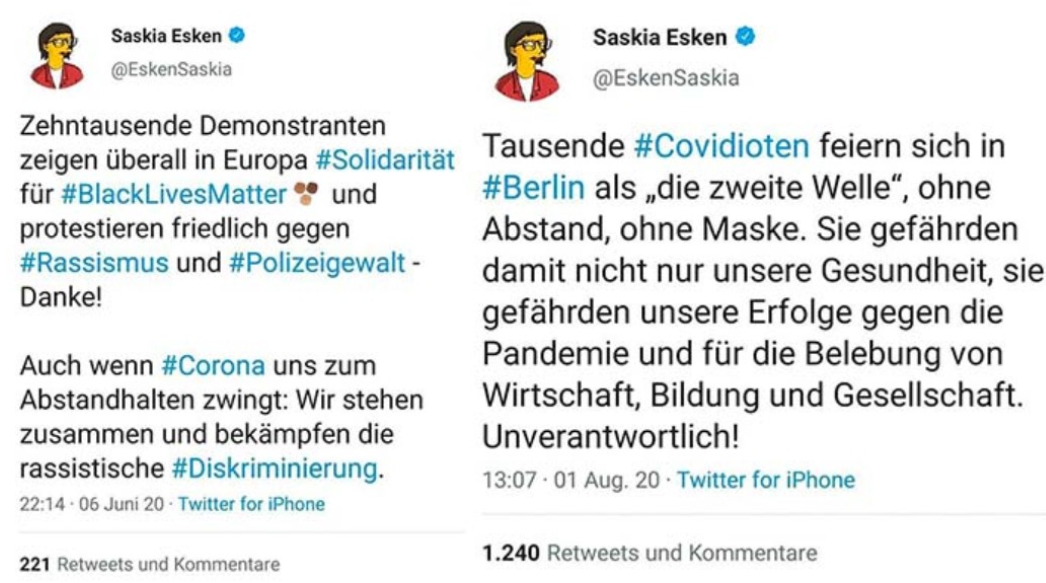Click Twitter for iPhone under the August tweet
The image size is (1046, 583).
(x=766, y=480)
